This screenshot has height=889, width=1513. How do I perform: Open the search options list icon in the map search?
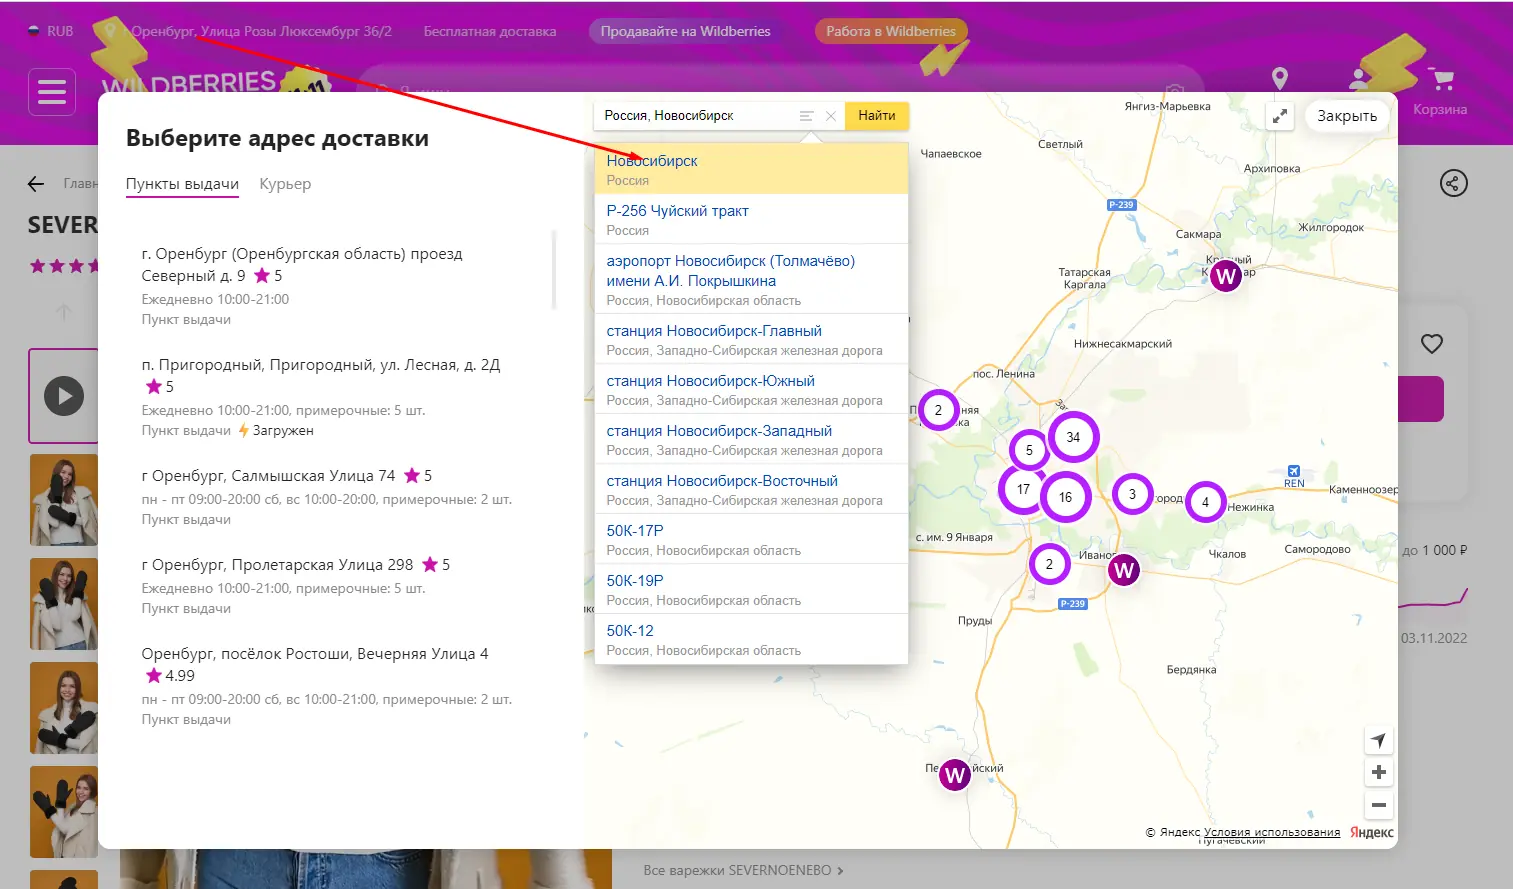(806, 116)
